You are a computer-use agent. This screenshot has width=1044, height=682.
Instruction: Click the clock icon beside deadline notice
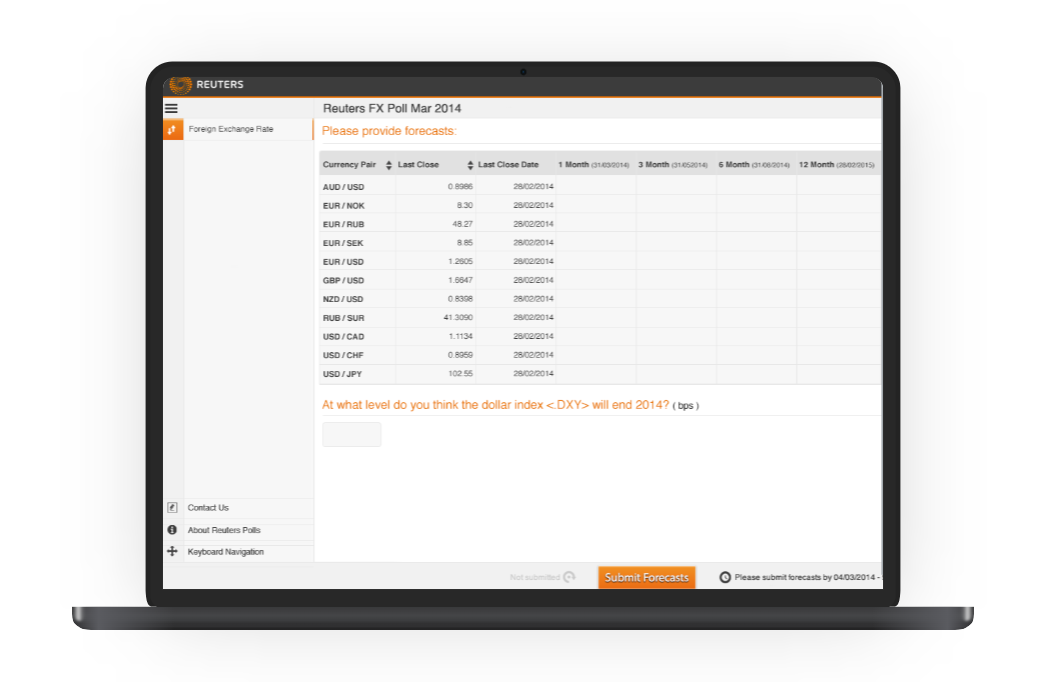(725, 577)
